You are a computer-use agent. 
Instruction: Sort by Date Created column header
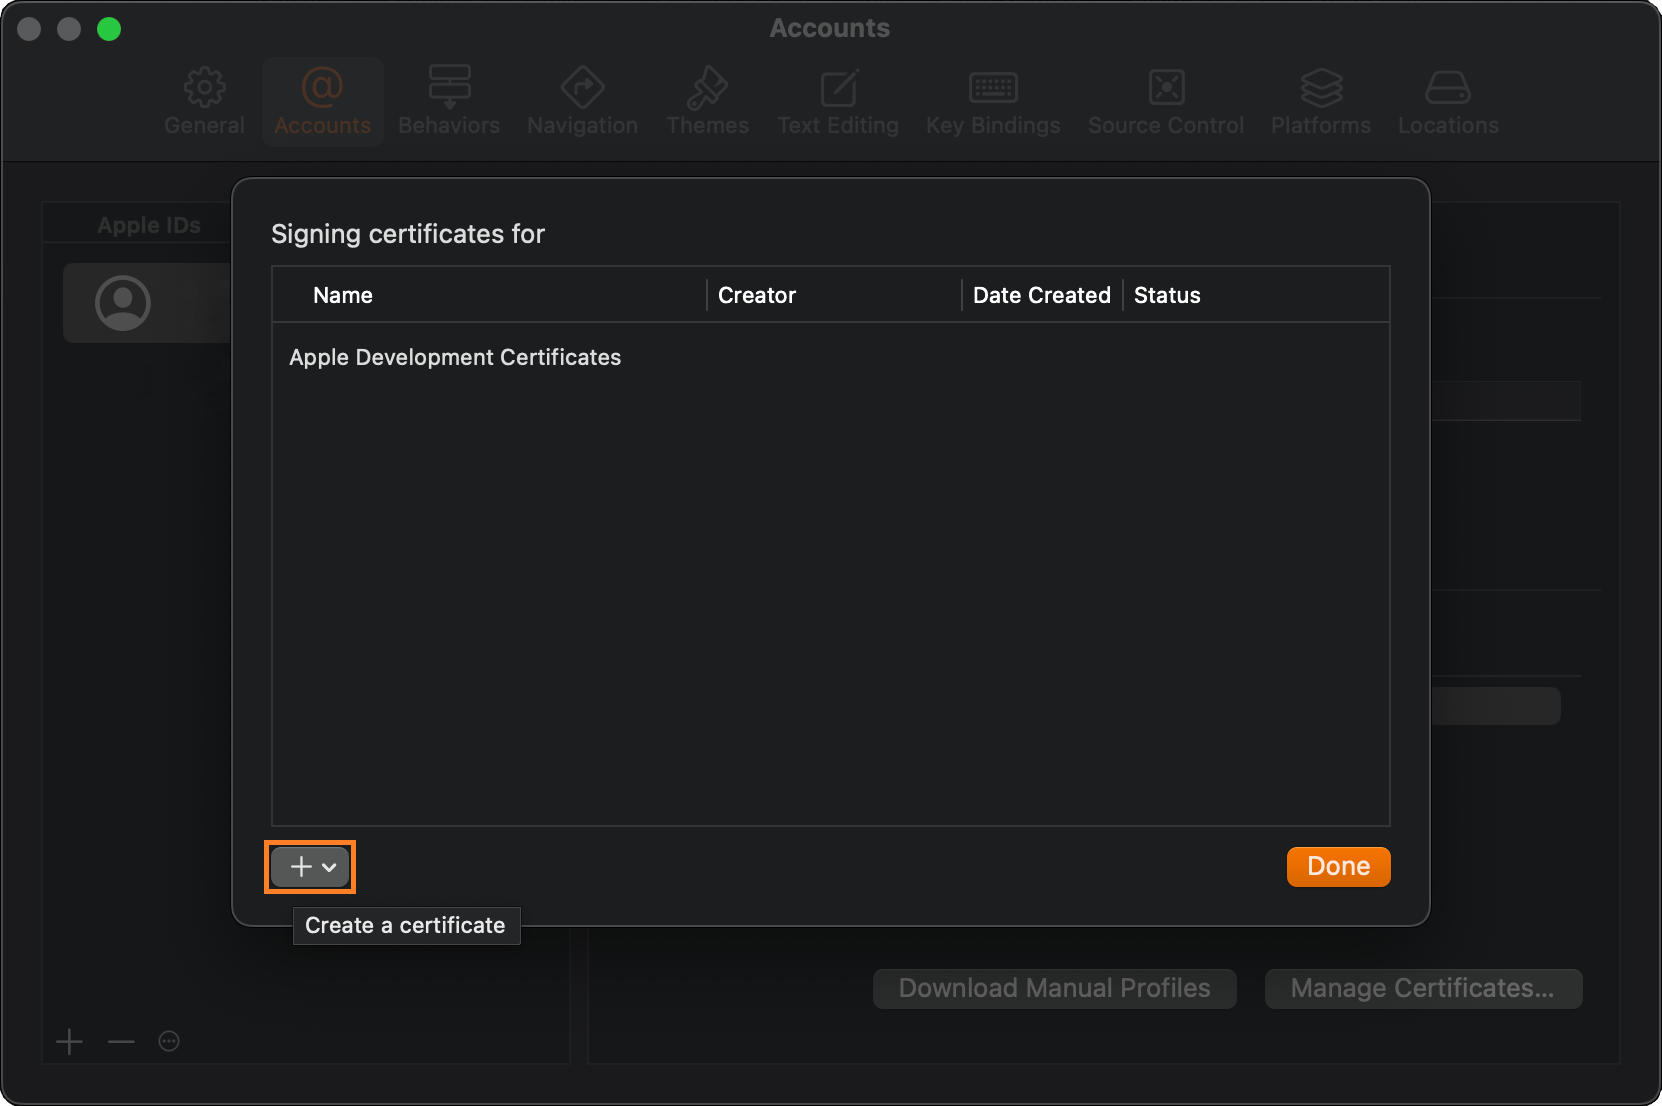[1041, 296]
